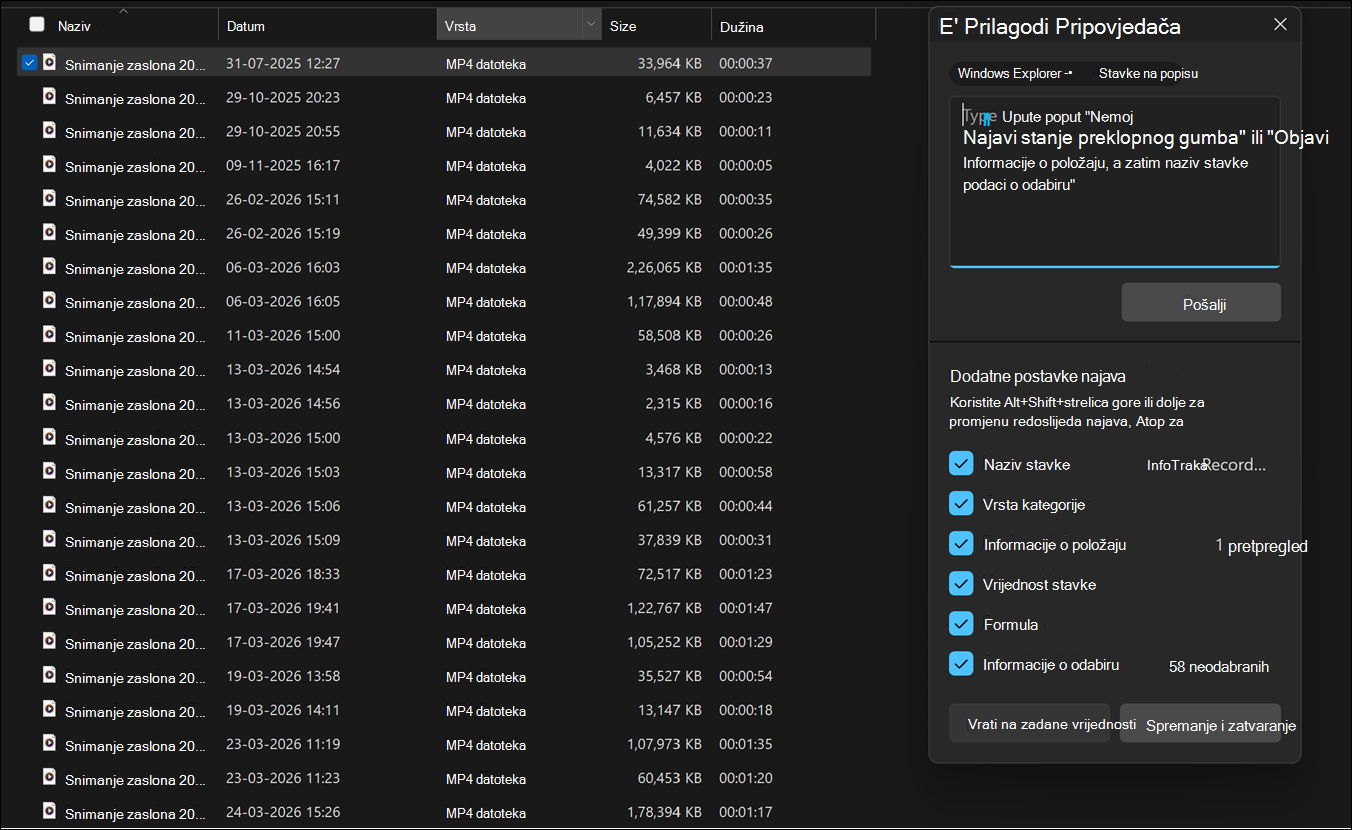The height and width of the screenshot is (830, 1352).
Task: Sort by the Dužina column header
Action: [x=741, y=27]
